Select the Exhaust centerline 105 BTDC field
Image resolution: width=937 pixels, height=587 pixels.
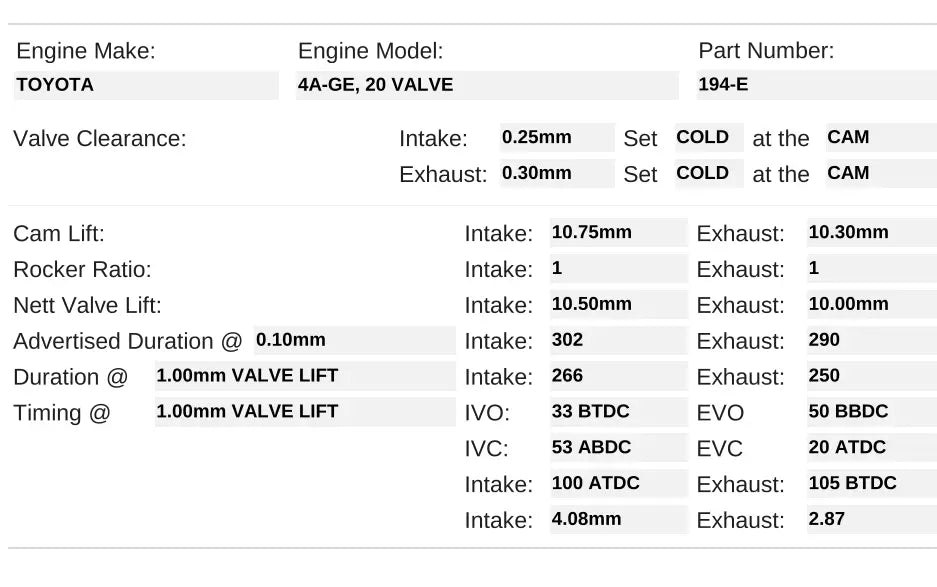871,484
